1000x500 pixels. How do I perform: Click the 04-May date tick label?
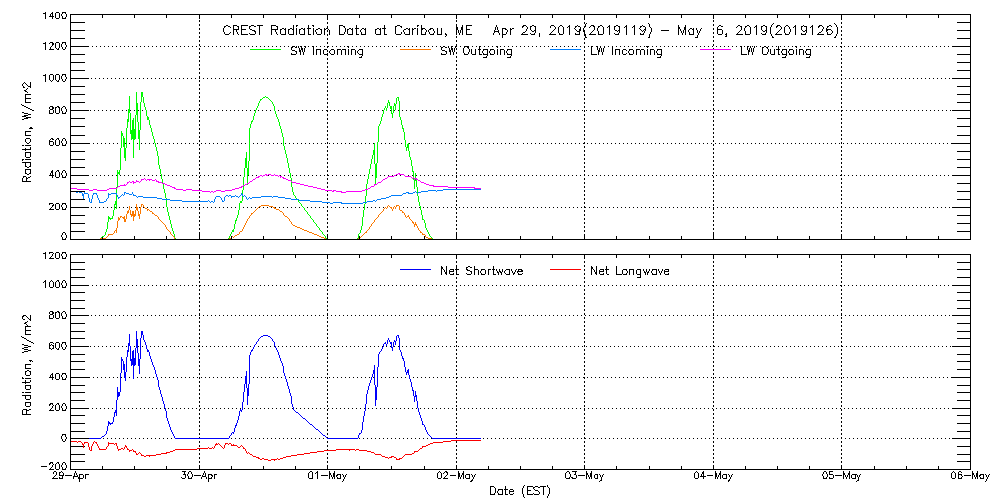[712, 477]
